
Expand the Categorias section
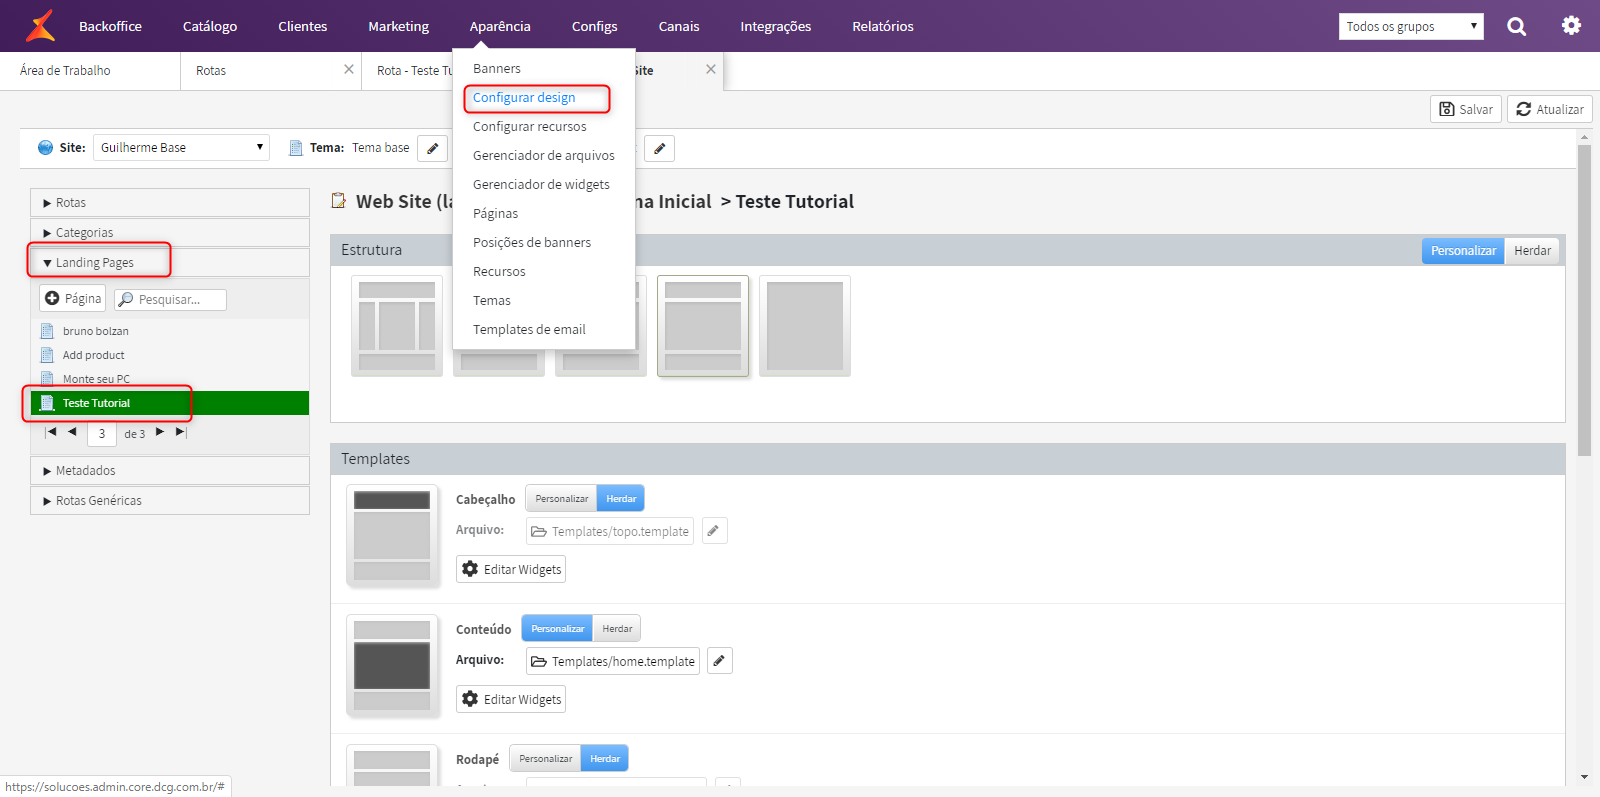(x=170, y=233)
